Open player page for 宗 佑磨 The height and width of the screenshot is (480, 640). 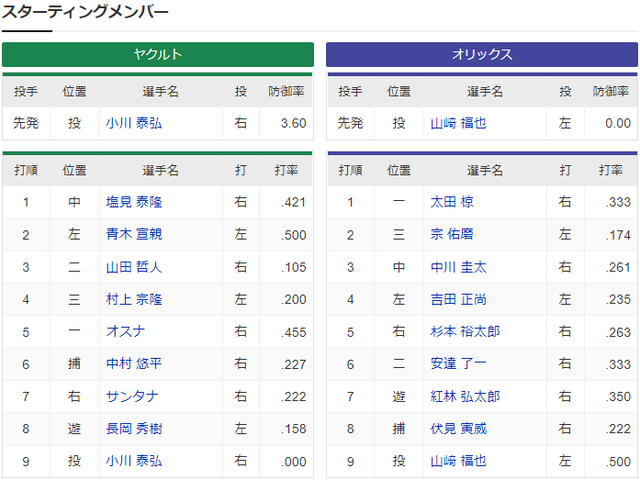pyautogui.click(x=452, y=234)
